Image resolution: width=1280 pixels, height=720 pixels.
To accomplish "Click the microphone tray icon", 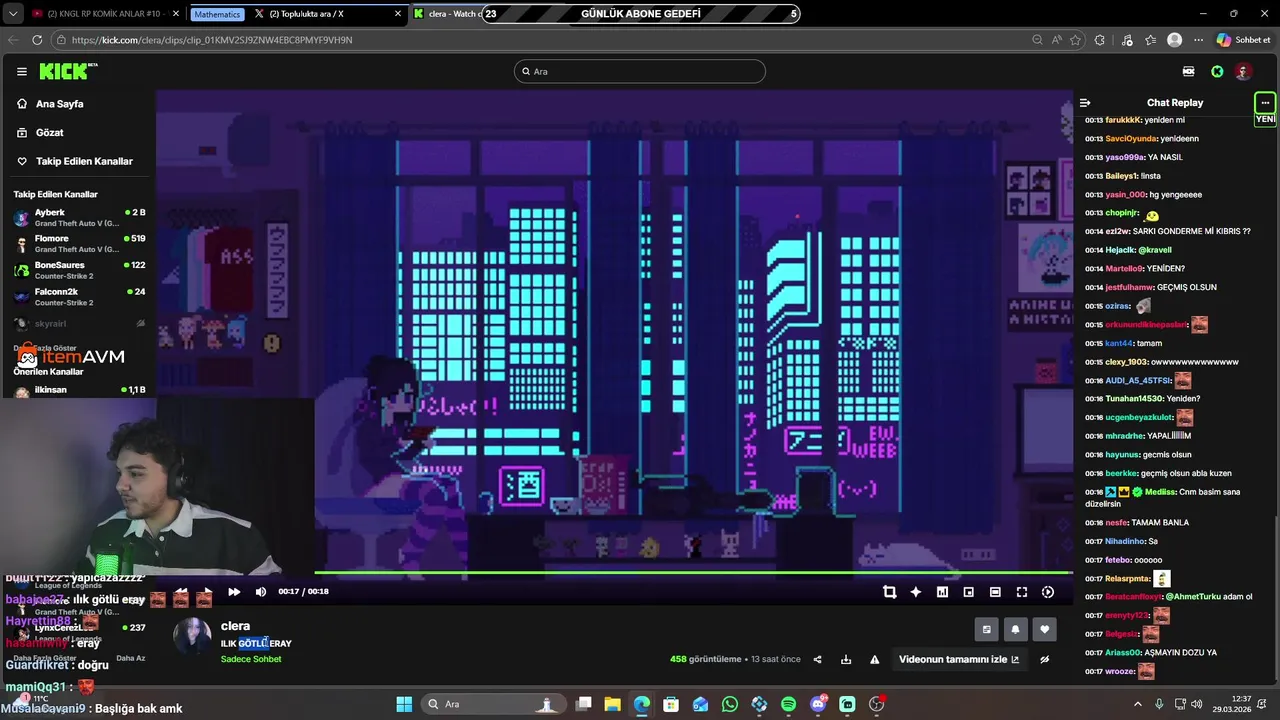I will coord(1159,704).
